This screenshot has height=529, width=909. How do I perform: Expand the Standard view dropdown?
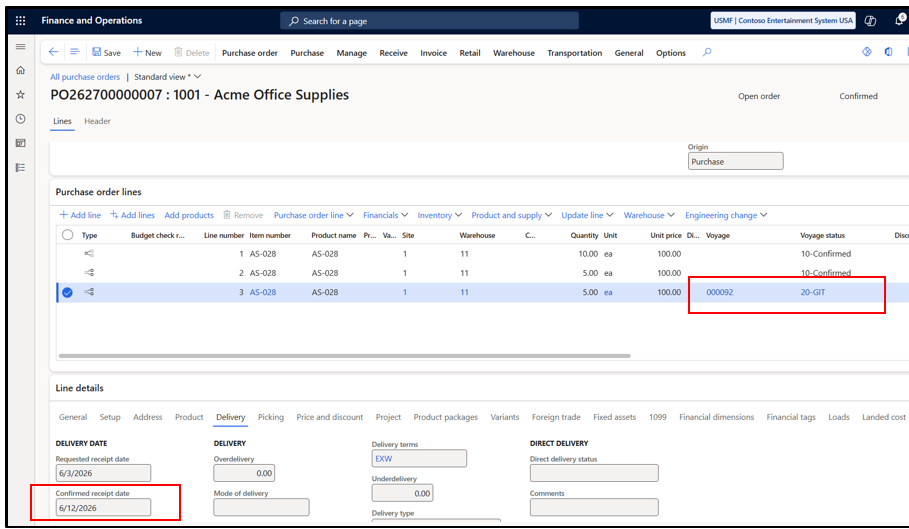click(x=168, y=76)
